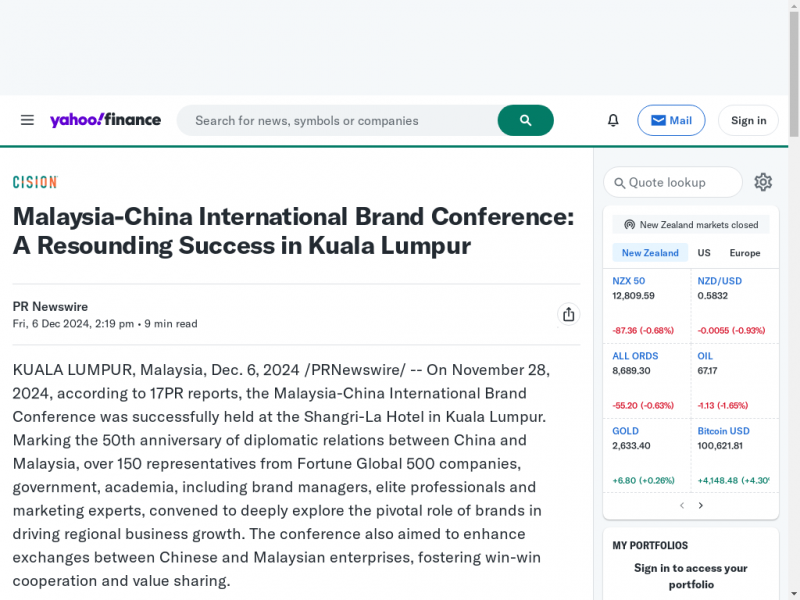Click the New Zealand markets closed status
This screenshot has width=800, height=600.
[x=691, y=224]
